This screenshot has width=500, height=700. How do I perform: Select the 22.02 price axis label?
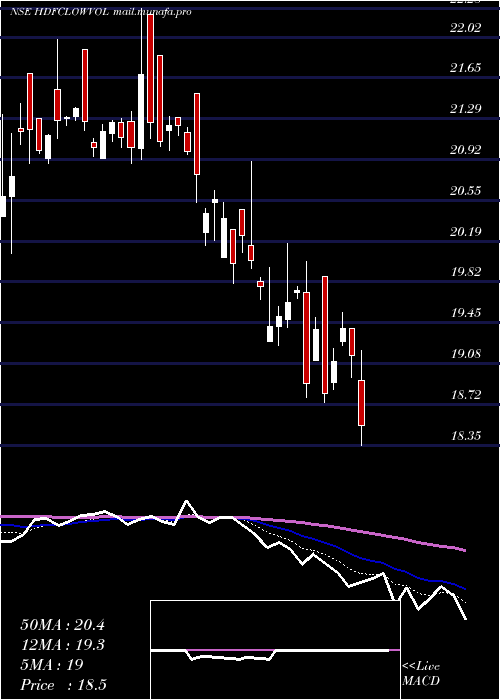coord(466,27)
